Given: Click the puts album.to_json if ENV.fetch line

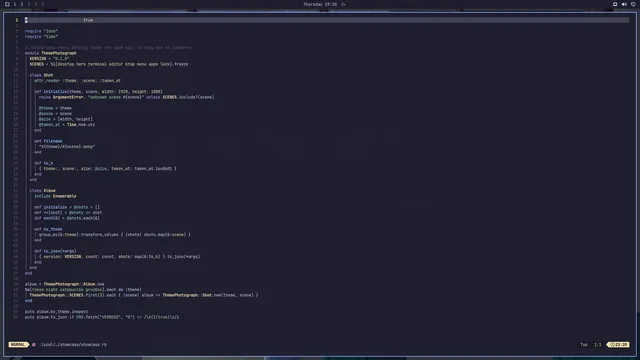Looking at the screenshot, I should pyautogui.click(x=102, y=317).
